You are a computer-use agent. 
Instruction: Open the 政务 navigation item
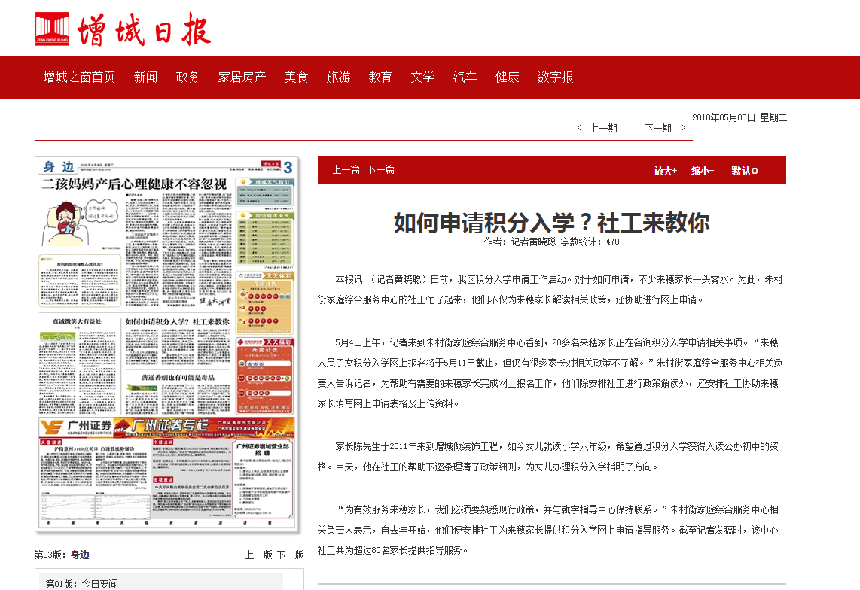[x=187, y=77]
